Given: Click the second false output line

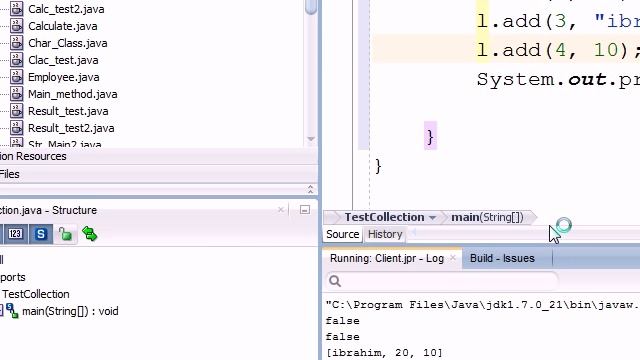Looking at the screenshot, I should (342, 337).
